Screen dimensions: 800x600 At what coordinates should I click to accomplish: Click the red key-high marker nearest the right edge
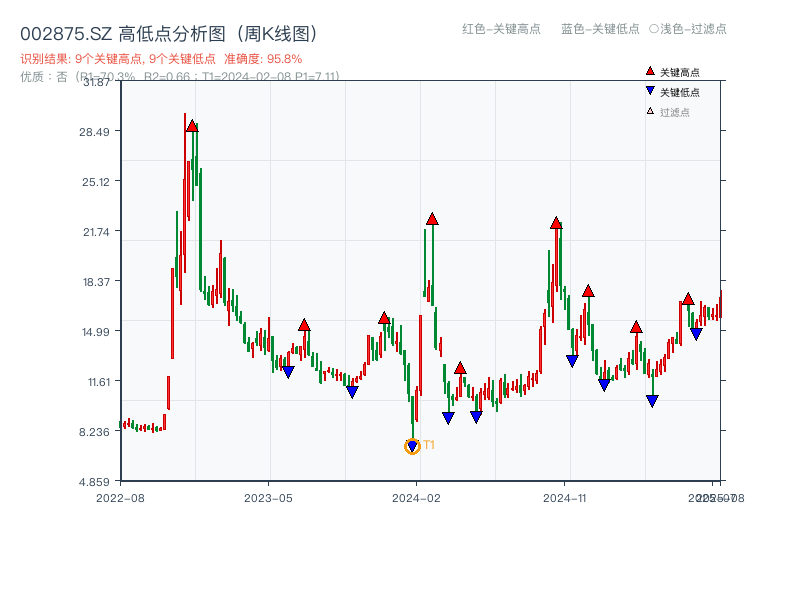click(686, 299)
